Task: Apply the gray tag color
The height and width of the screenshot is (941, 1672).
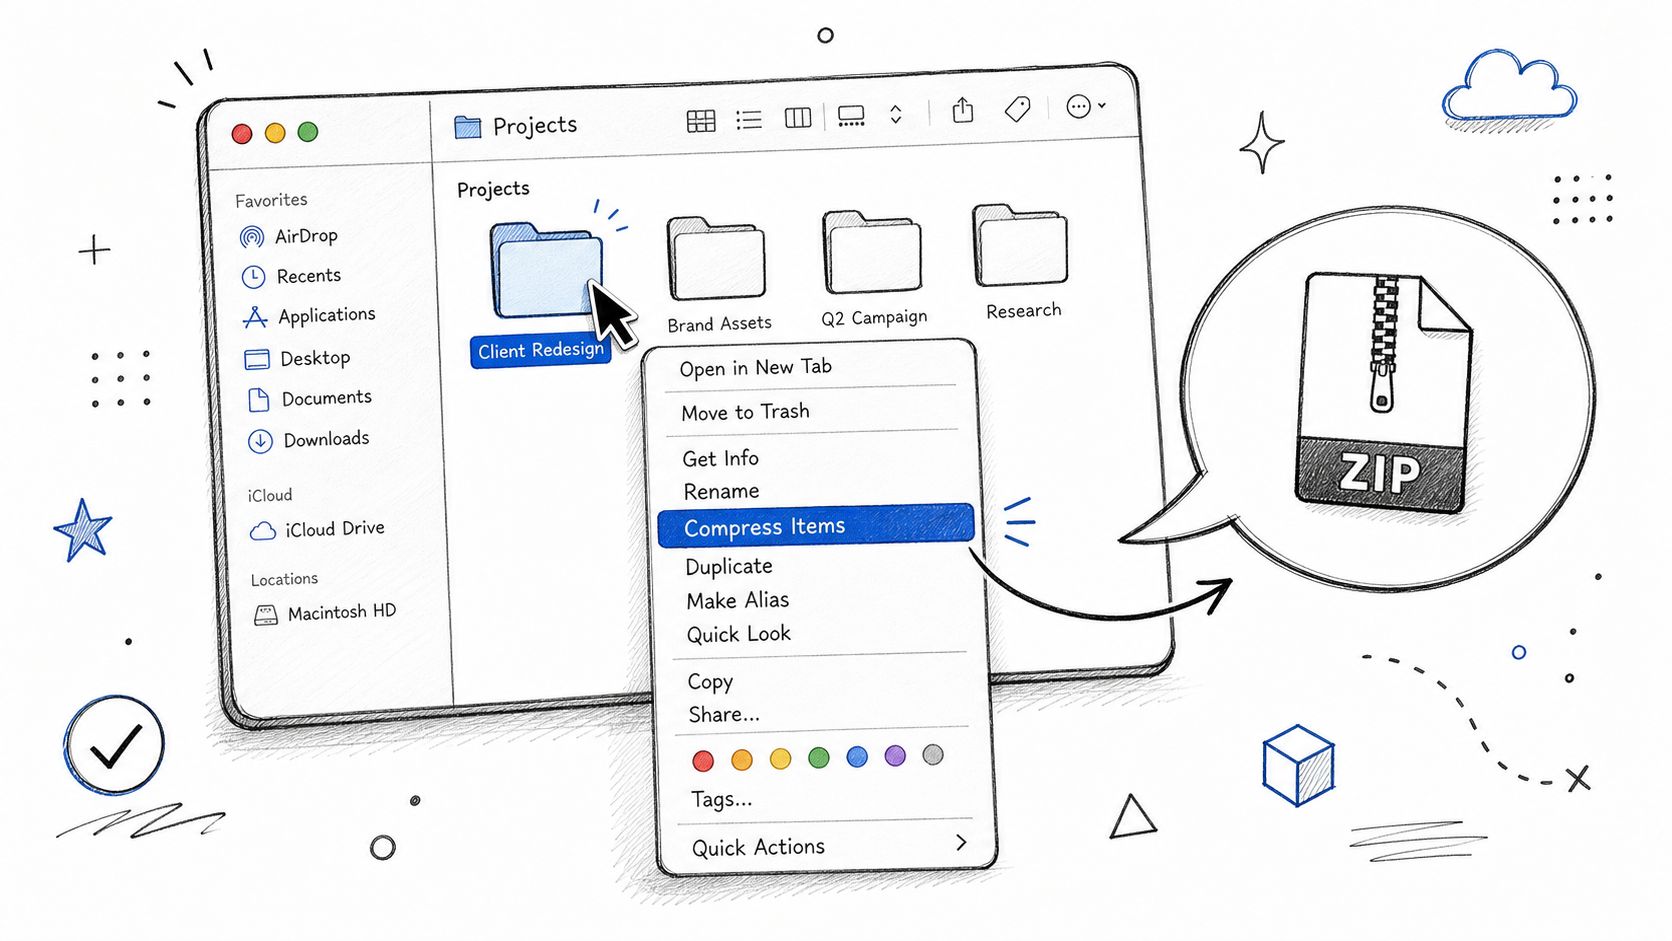Action: click(x=933, y=755)
